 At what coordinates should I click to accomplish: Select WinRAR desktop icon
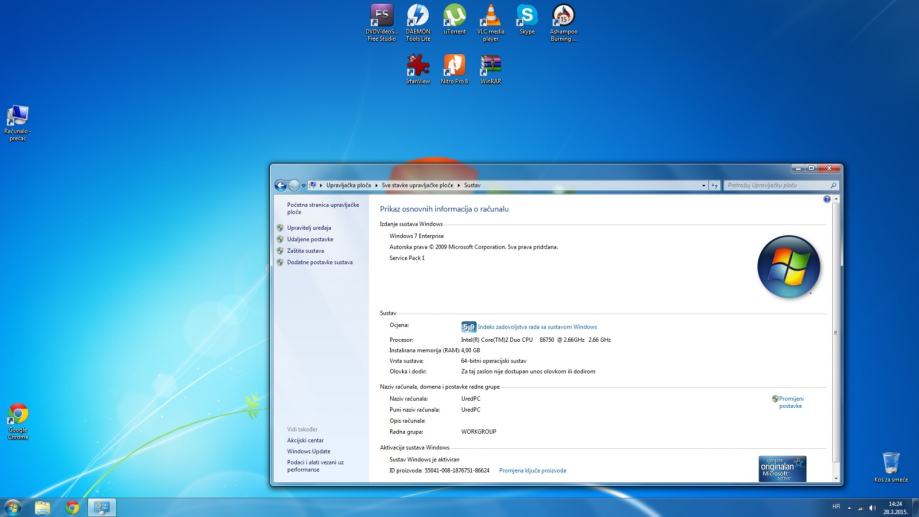point(490,66)
